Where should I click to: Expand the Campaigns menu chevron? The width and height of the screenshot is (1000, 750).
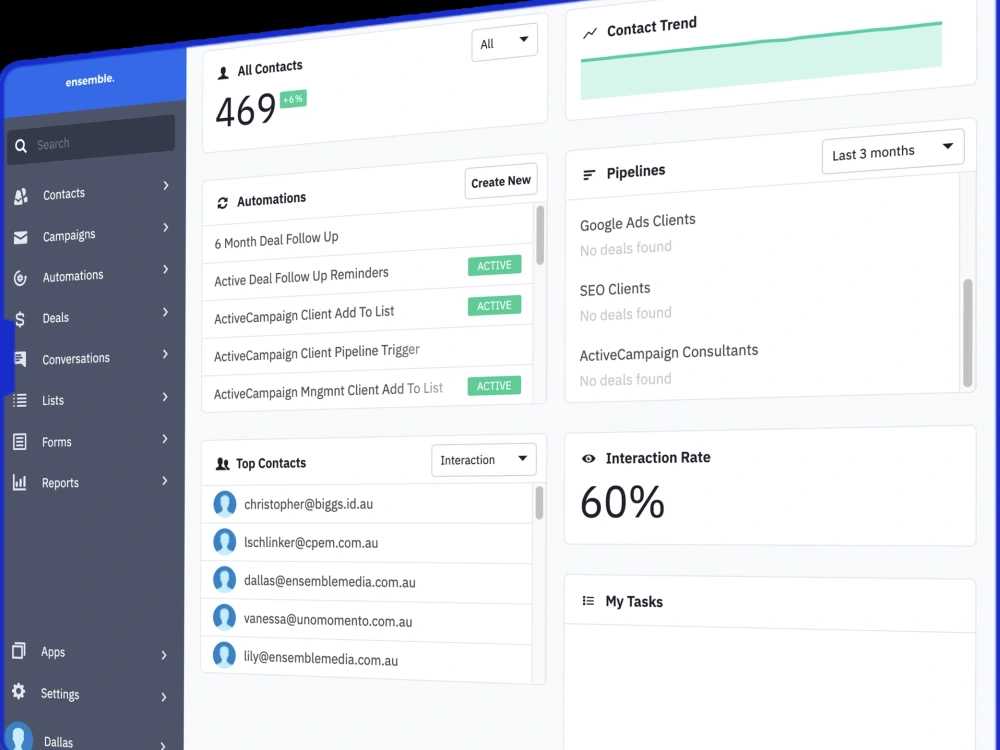(x=166, y=228)
